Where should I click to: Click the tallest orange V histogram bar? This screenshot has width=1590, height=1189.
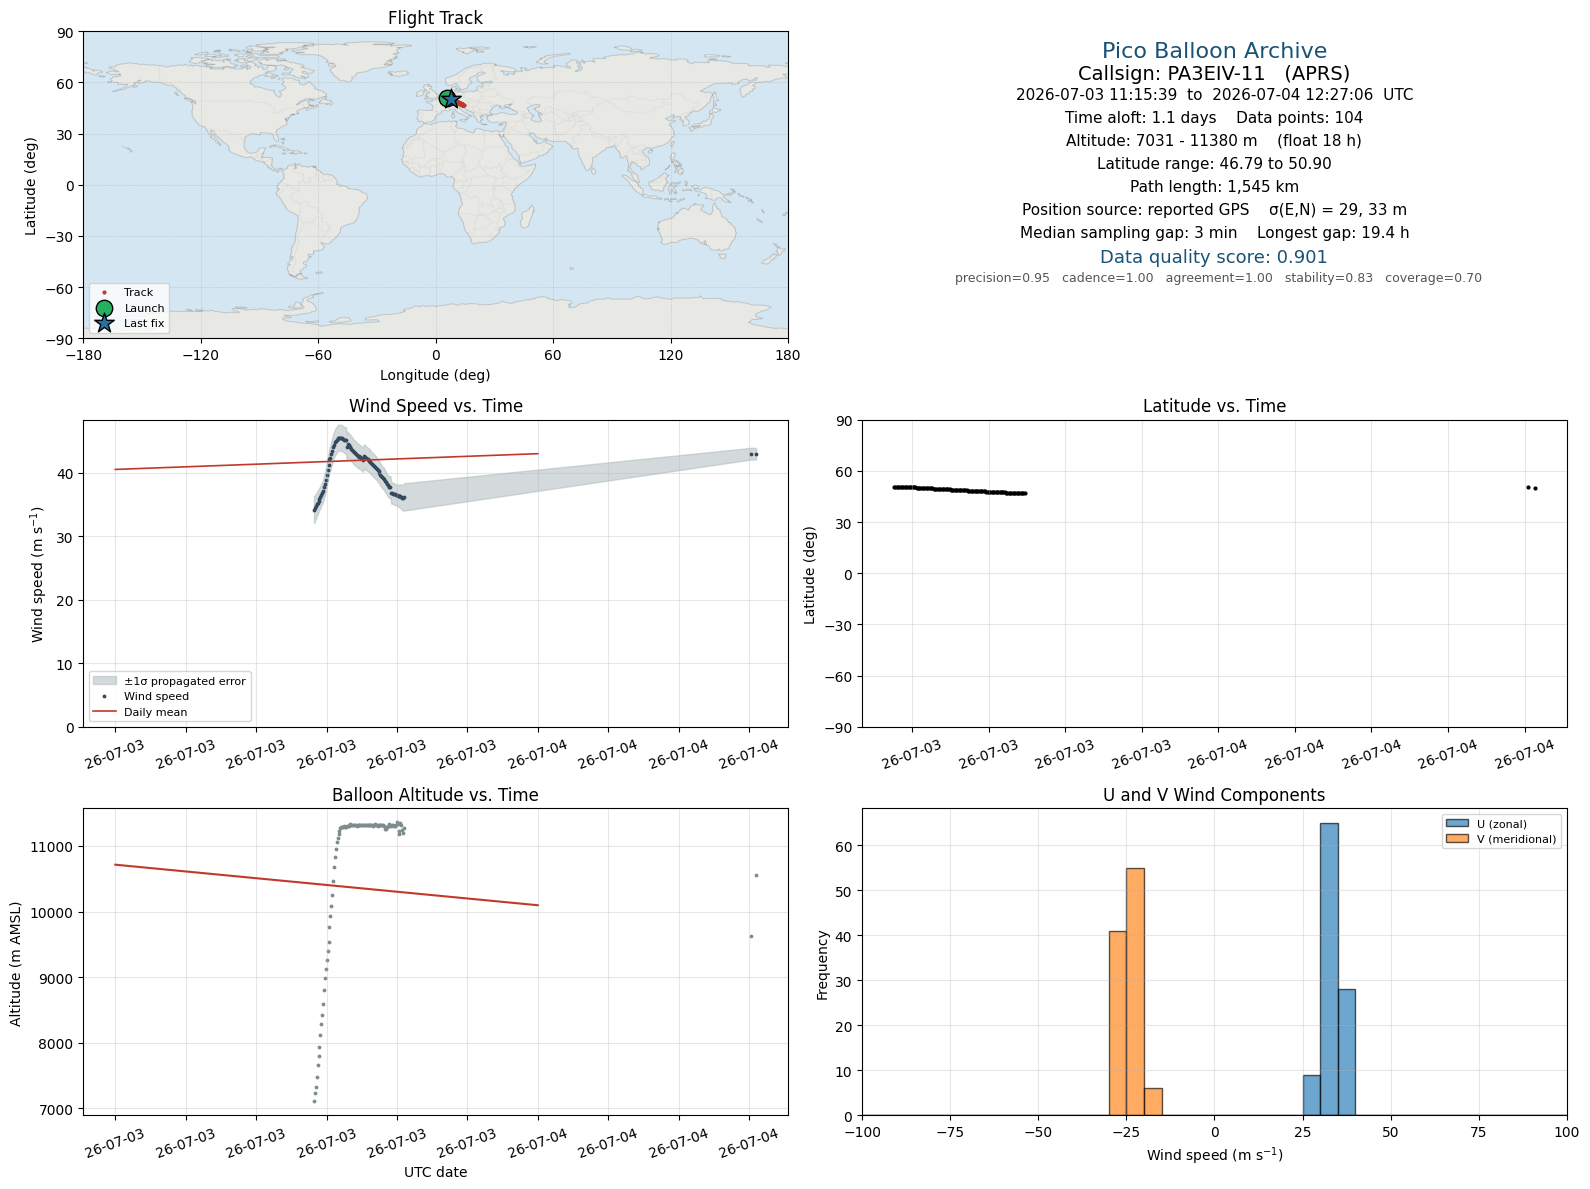1135,992
